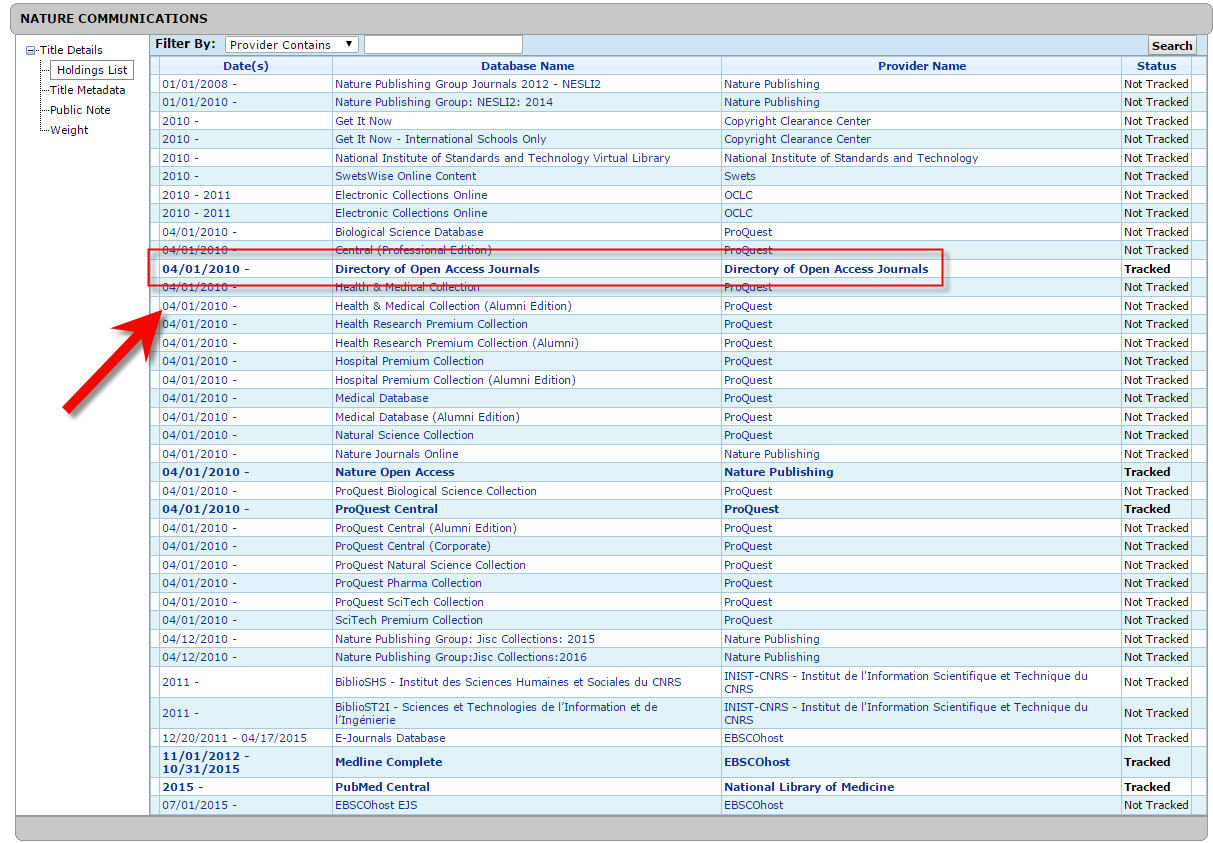This screenshot has width=1213, height=843.
Task: Click the Swets provider cell
Action: [740, 176]
